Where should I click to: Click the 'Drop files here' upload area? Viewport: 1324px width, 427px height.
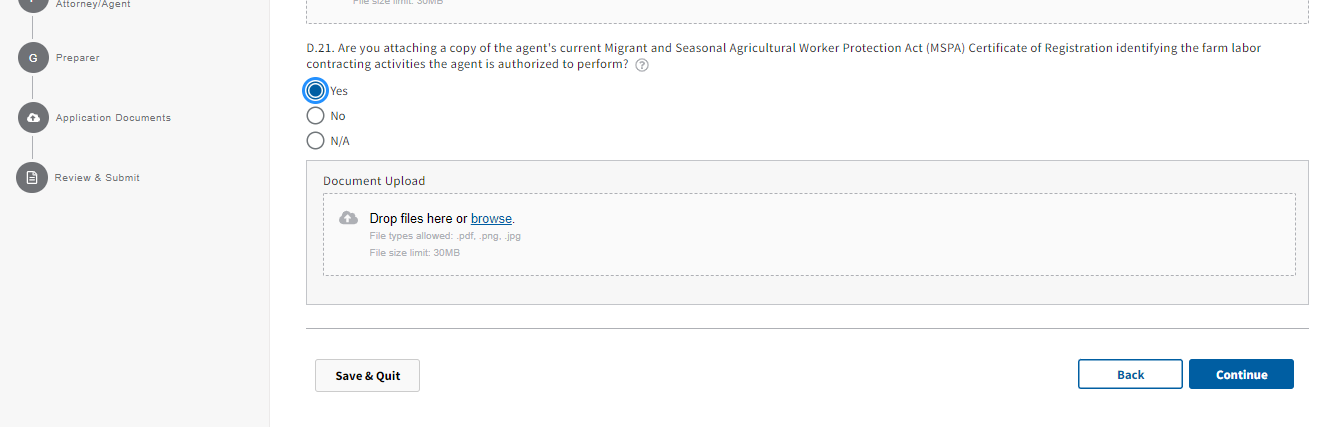[x=808, y=235]
